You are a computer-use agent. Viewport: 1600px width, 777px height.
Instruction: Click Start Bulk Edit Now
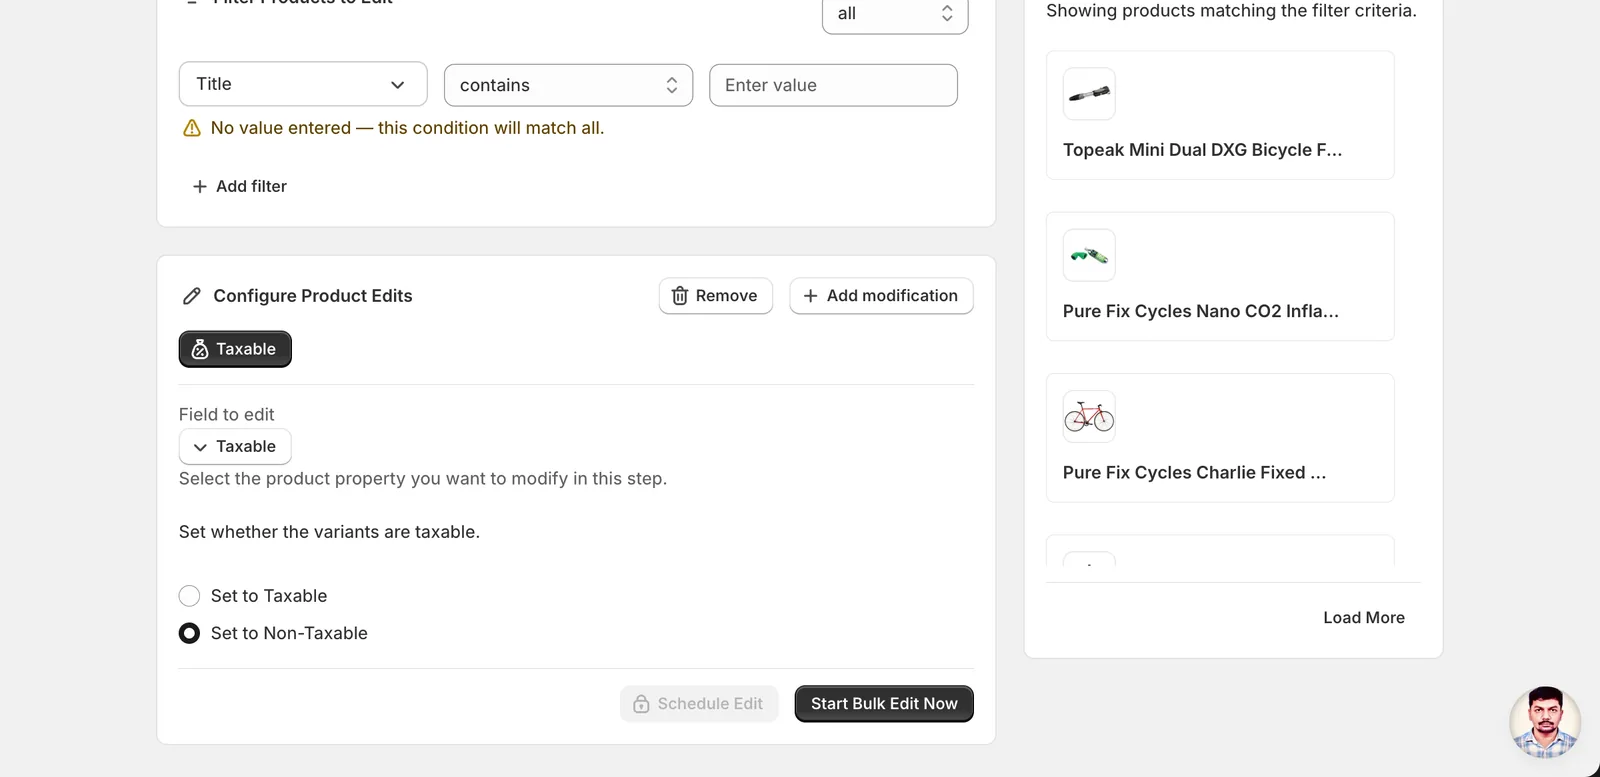pos(884,704)
